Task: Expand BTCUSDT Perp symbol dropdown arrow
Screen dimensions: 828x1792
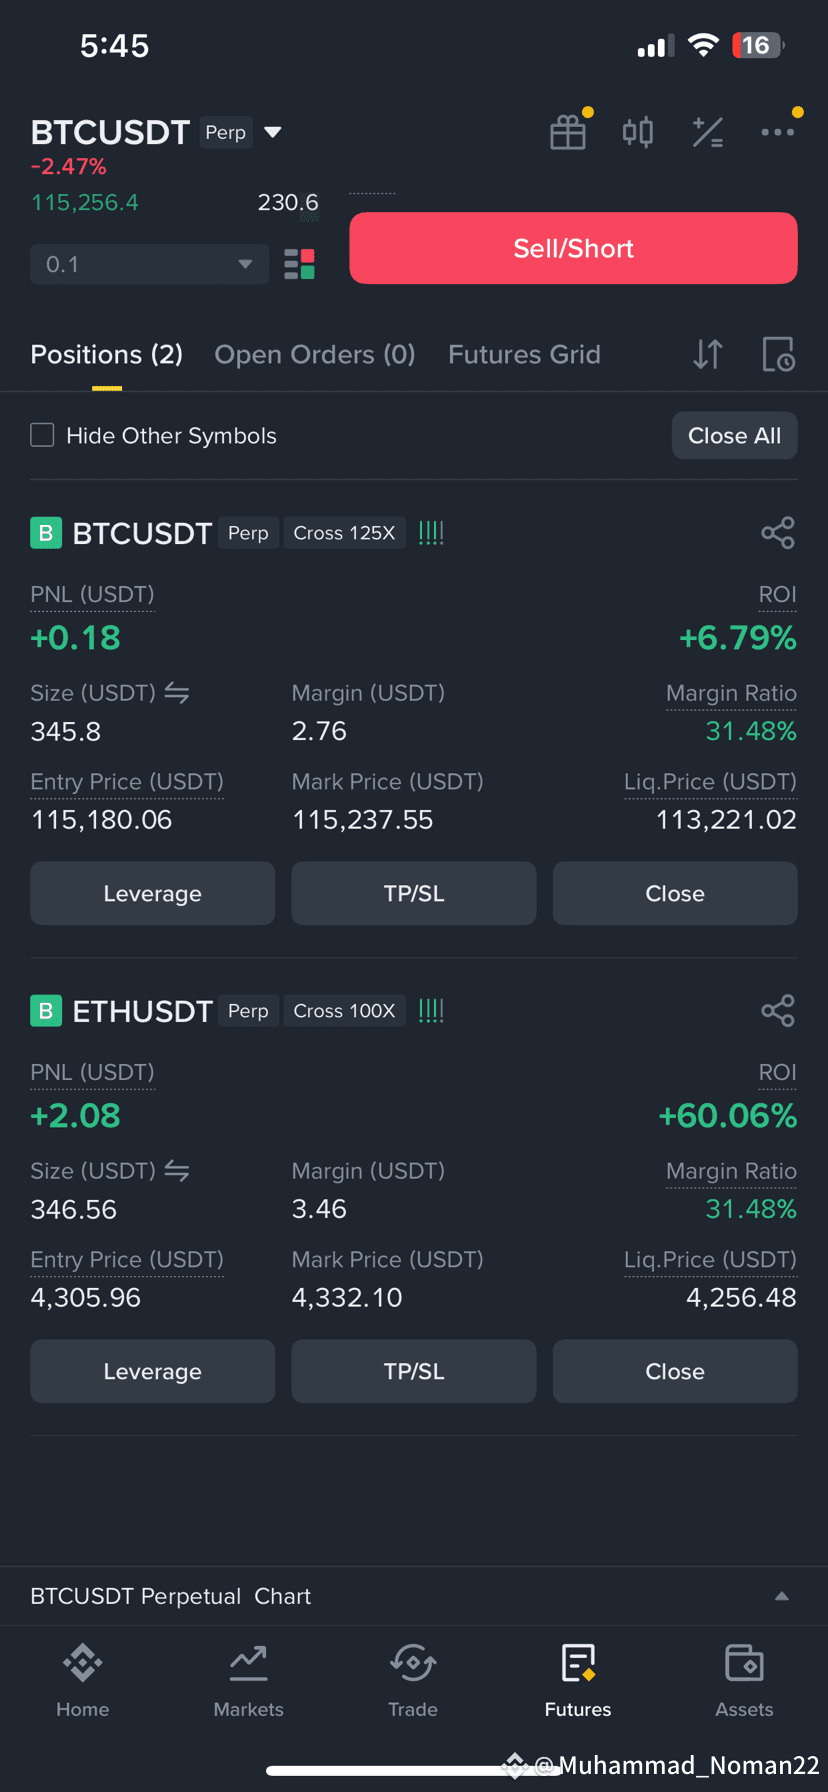Action: [x=272, y=132]
